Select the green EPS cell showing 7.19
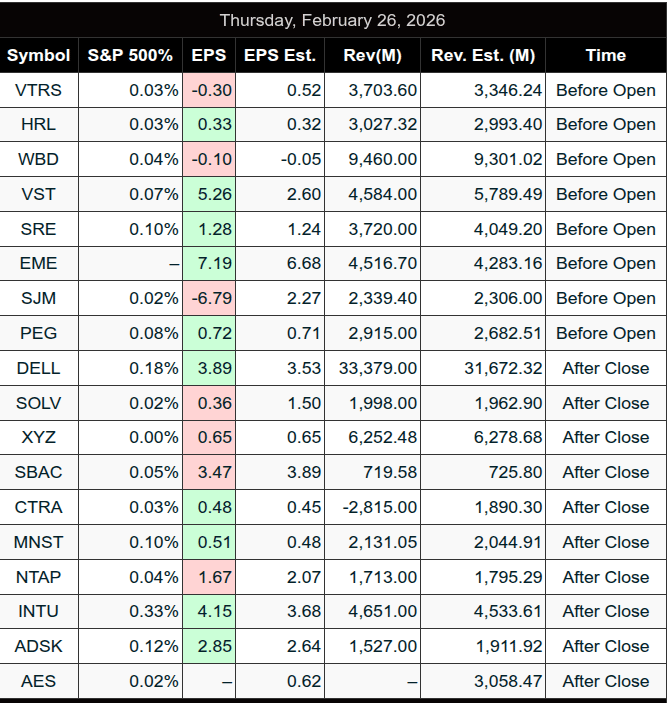This screenshot has width=672, height=703. 210,263
